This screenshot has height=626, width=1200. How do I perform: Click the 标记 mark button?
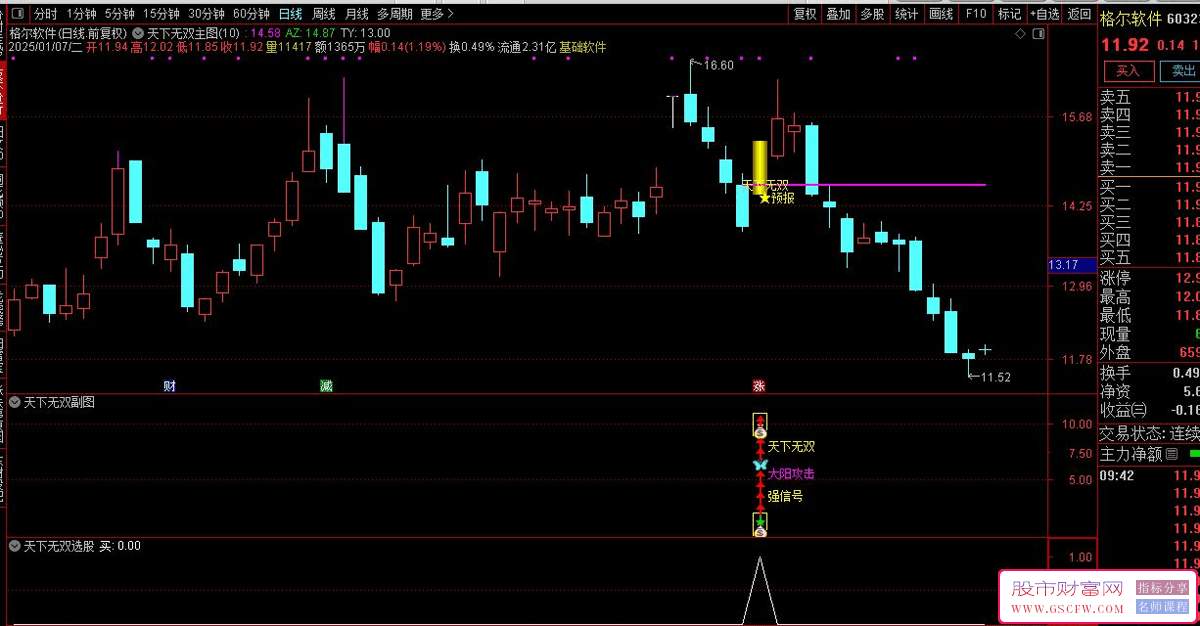(x=1010, y=14)
